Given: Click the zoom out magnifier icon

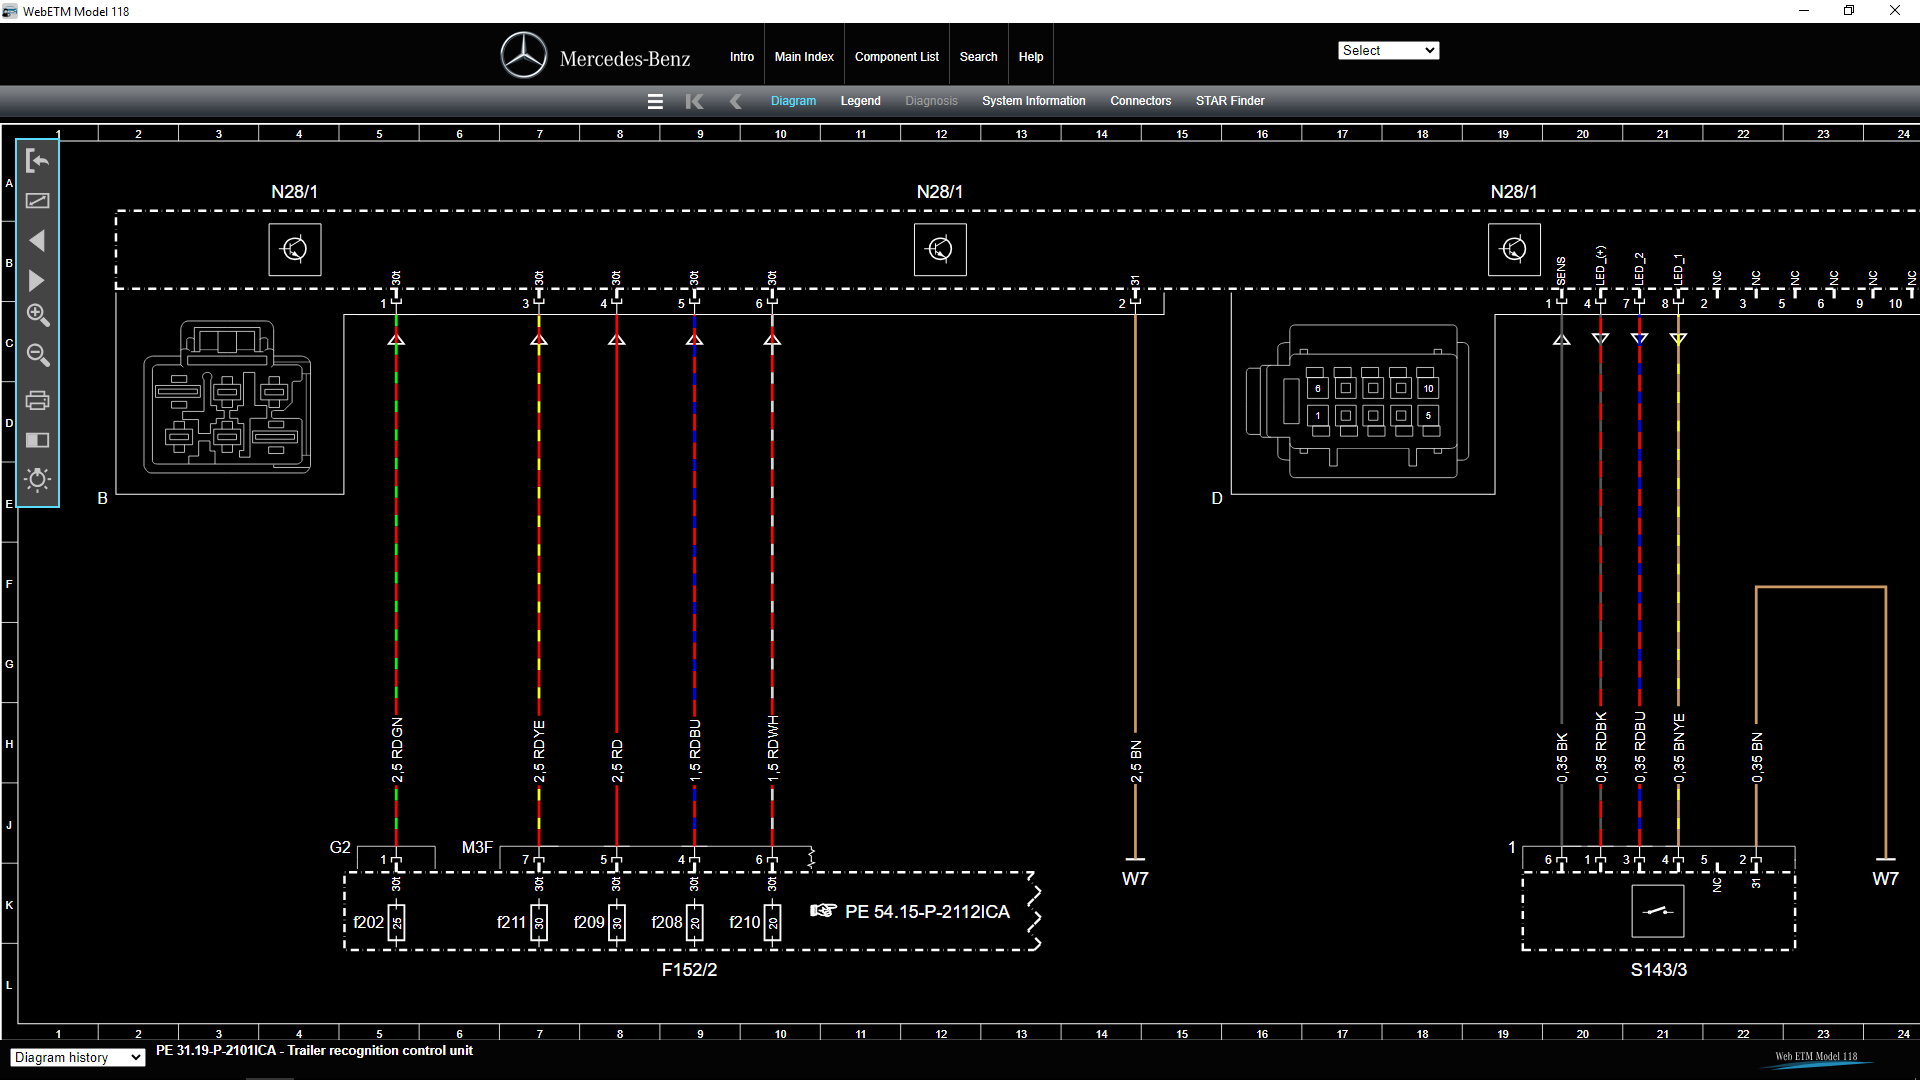Looking at the screenshot, I should [38, 355].
